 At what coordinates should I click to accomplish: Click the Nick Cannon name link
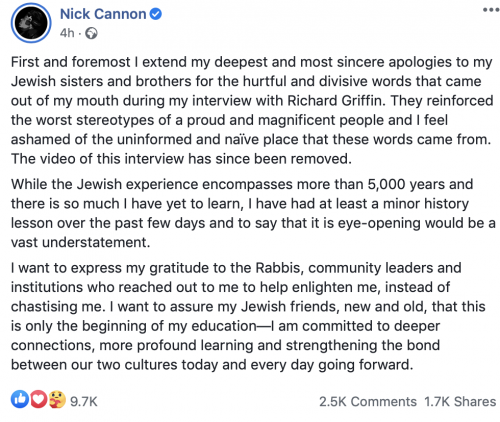tap(103, 14)
